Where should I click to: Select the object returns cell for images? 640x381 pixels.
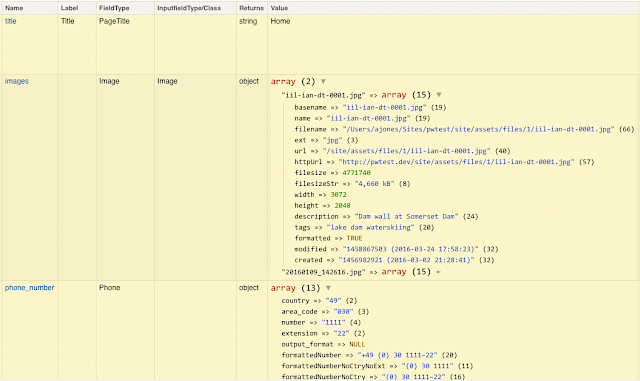[x=249, y=81]
